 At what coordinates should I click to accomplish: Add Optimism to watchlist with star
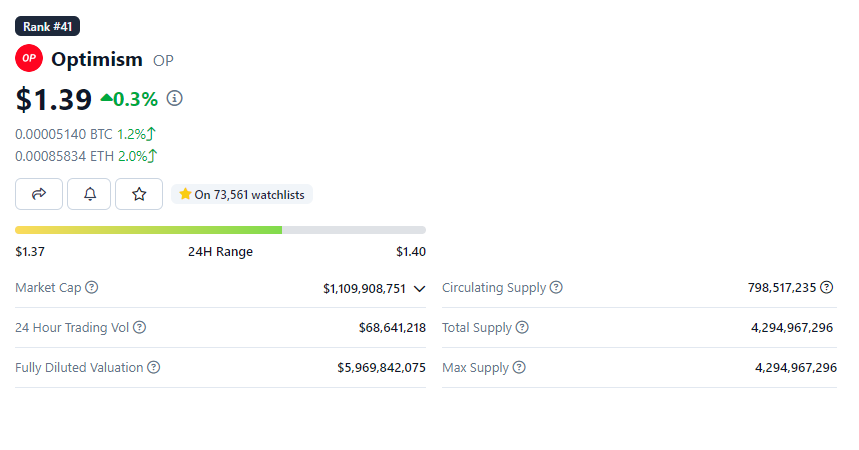(139, 194)
